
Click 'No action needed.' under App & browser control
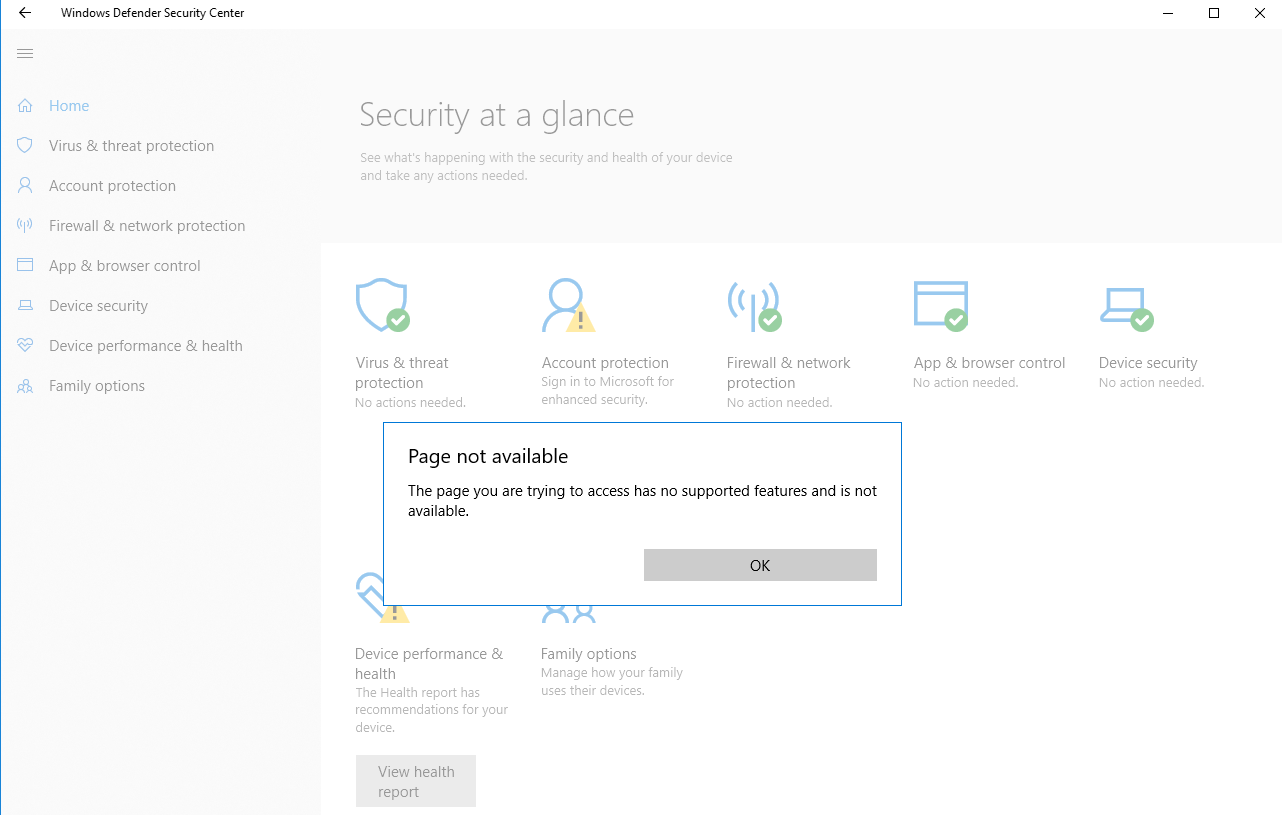pyautogui.click(x=966, y=383)
